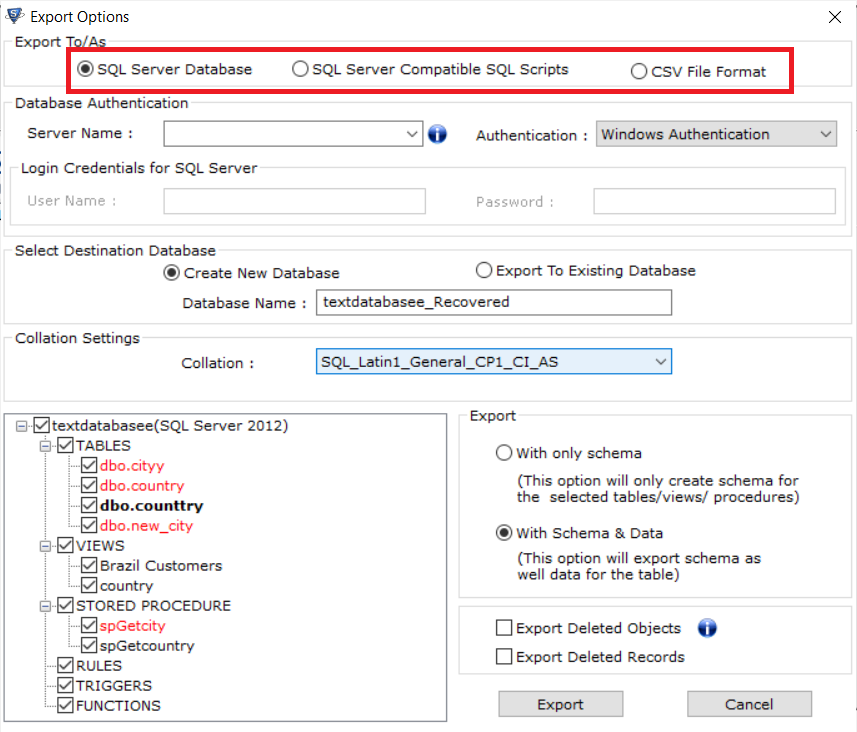The image size is (857, 732).
Task: Click inside the Database Name field
Action: coord(494,302)
